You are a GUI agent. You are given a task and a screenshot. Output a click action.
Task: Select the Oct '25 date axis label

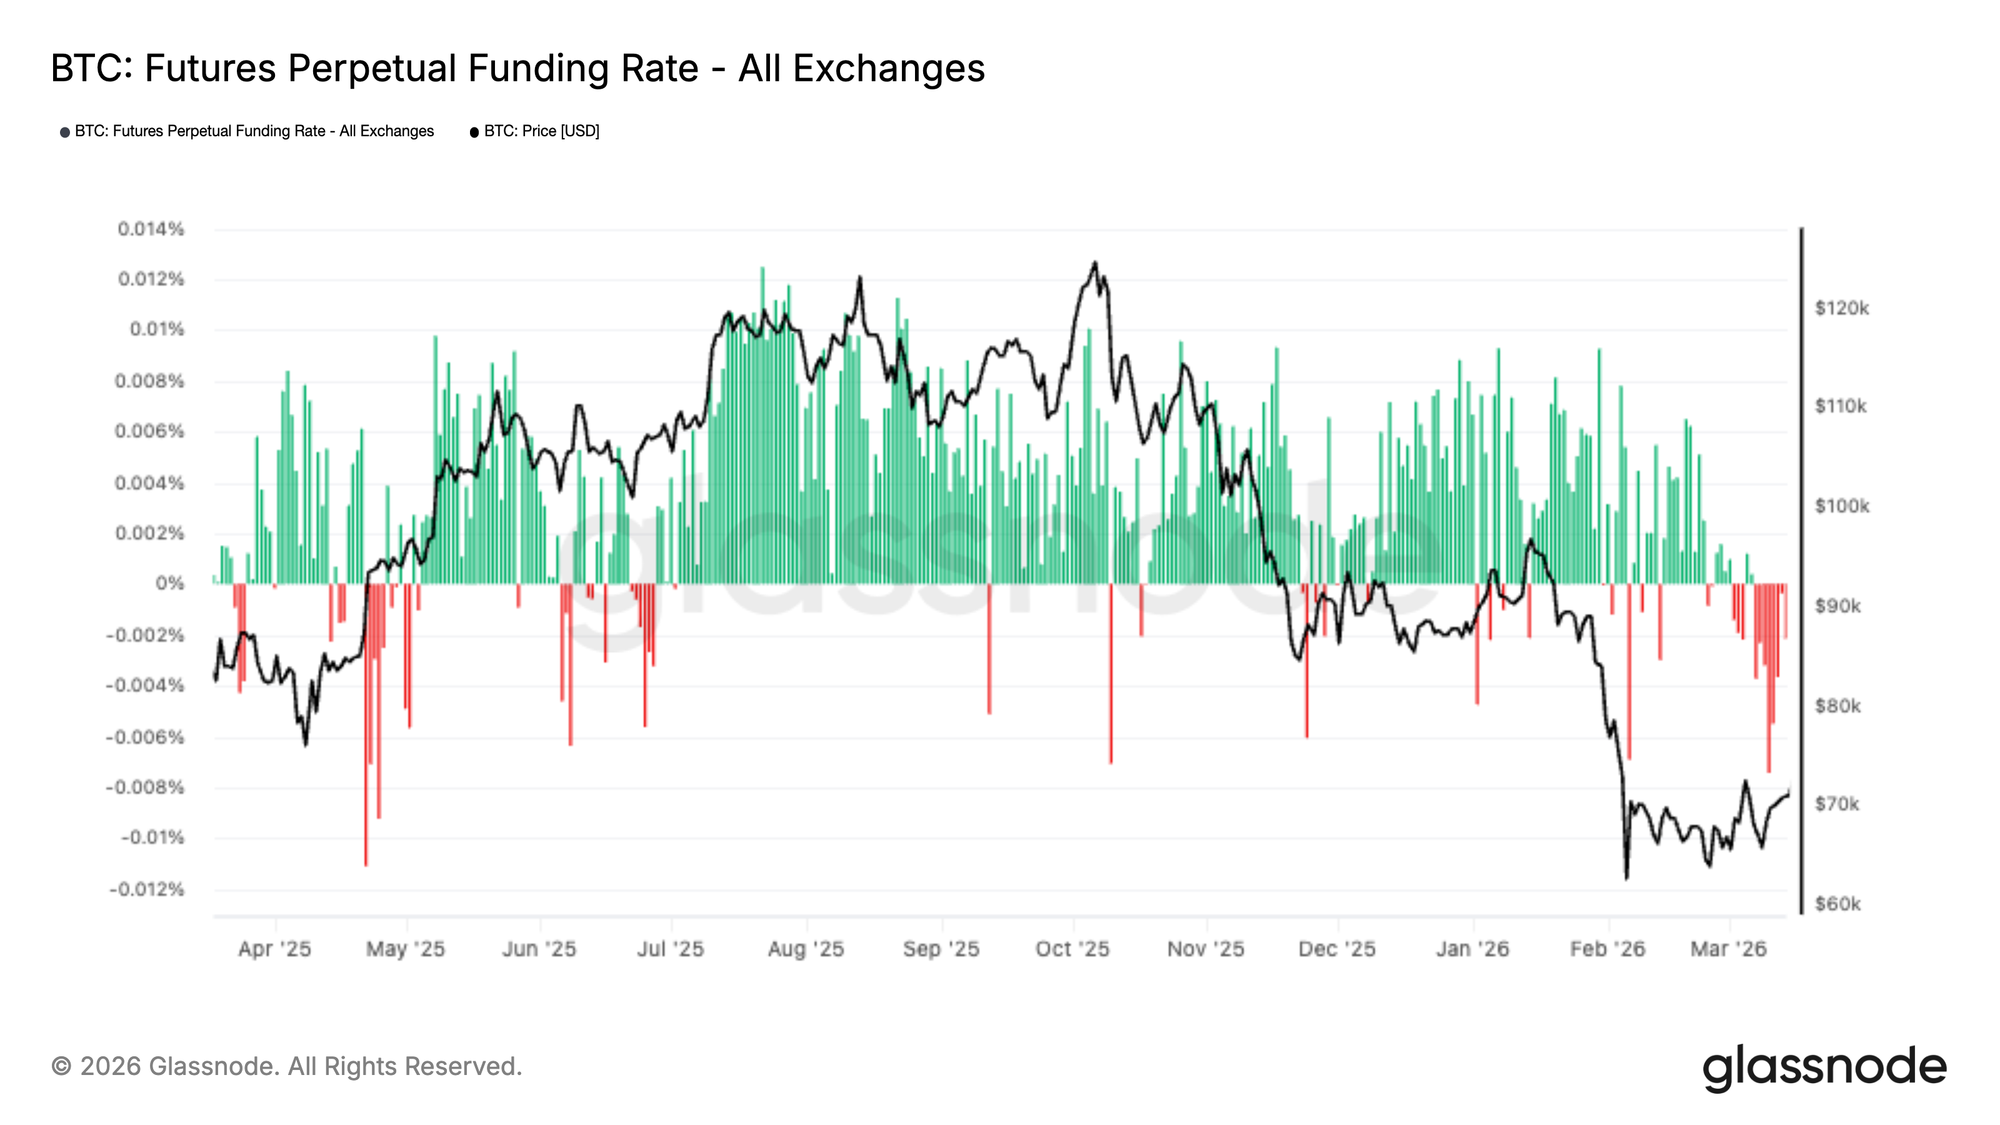[x=1072, y=949]
